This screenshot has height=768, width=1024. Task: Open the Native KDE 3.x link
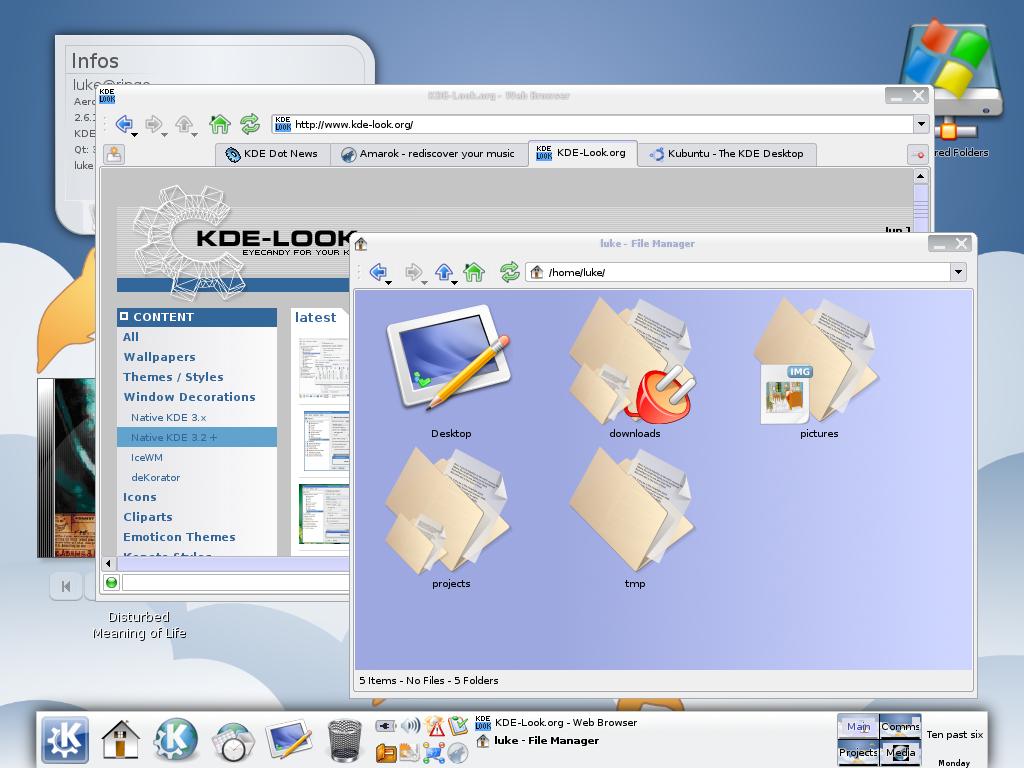[x=168, y=417]
